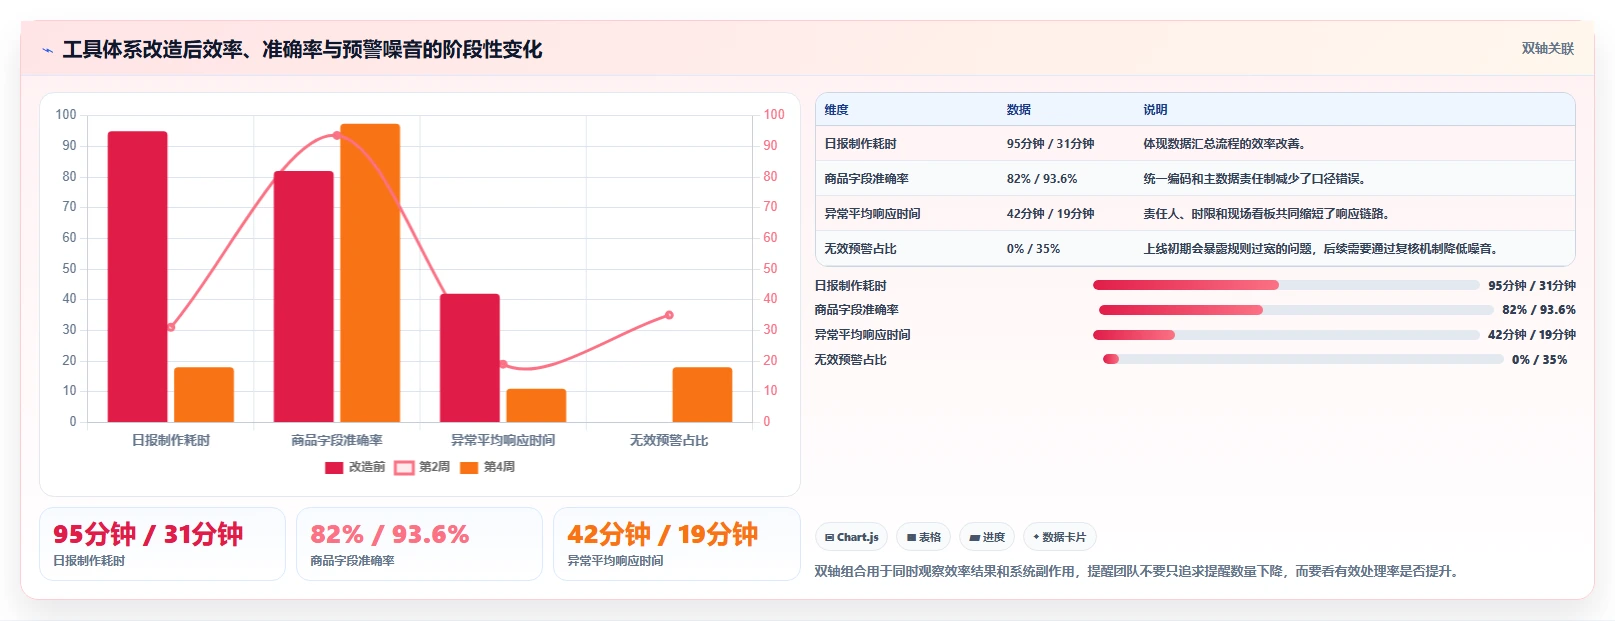
Task: Click table cell 42分钟 / 19分钟
Action: tap(1050, 214)
